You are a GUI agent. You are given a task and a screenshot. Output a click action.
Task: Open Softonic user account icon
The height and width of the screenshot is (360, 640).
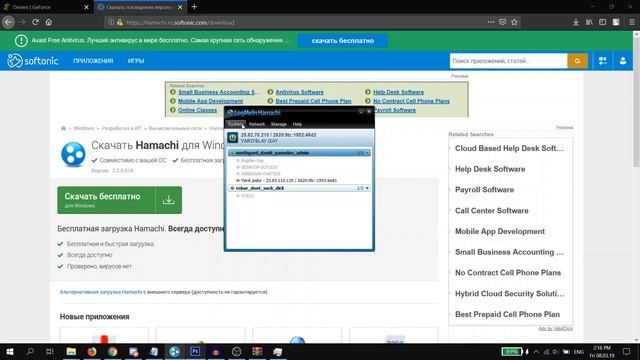623,61
